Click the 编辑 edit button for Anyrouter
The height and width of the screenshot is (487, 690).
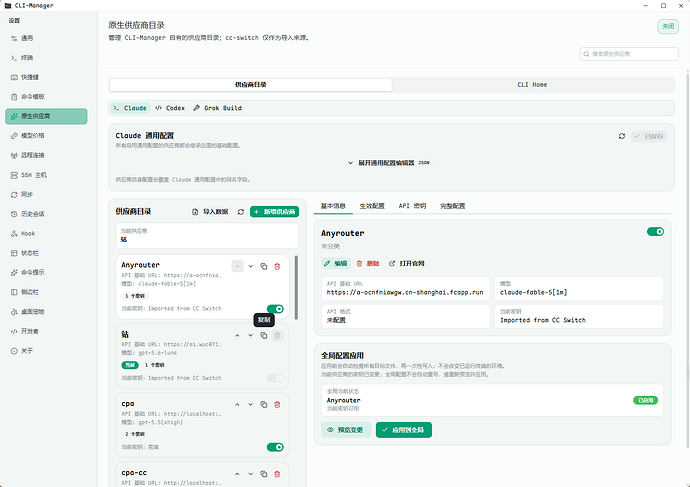336,264
